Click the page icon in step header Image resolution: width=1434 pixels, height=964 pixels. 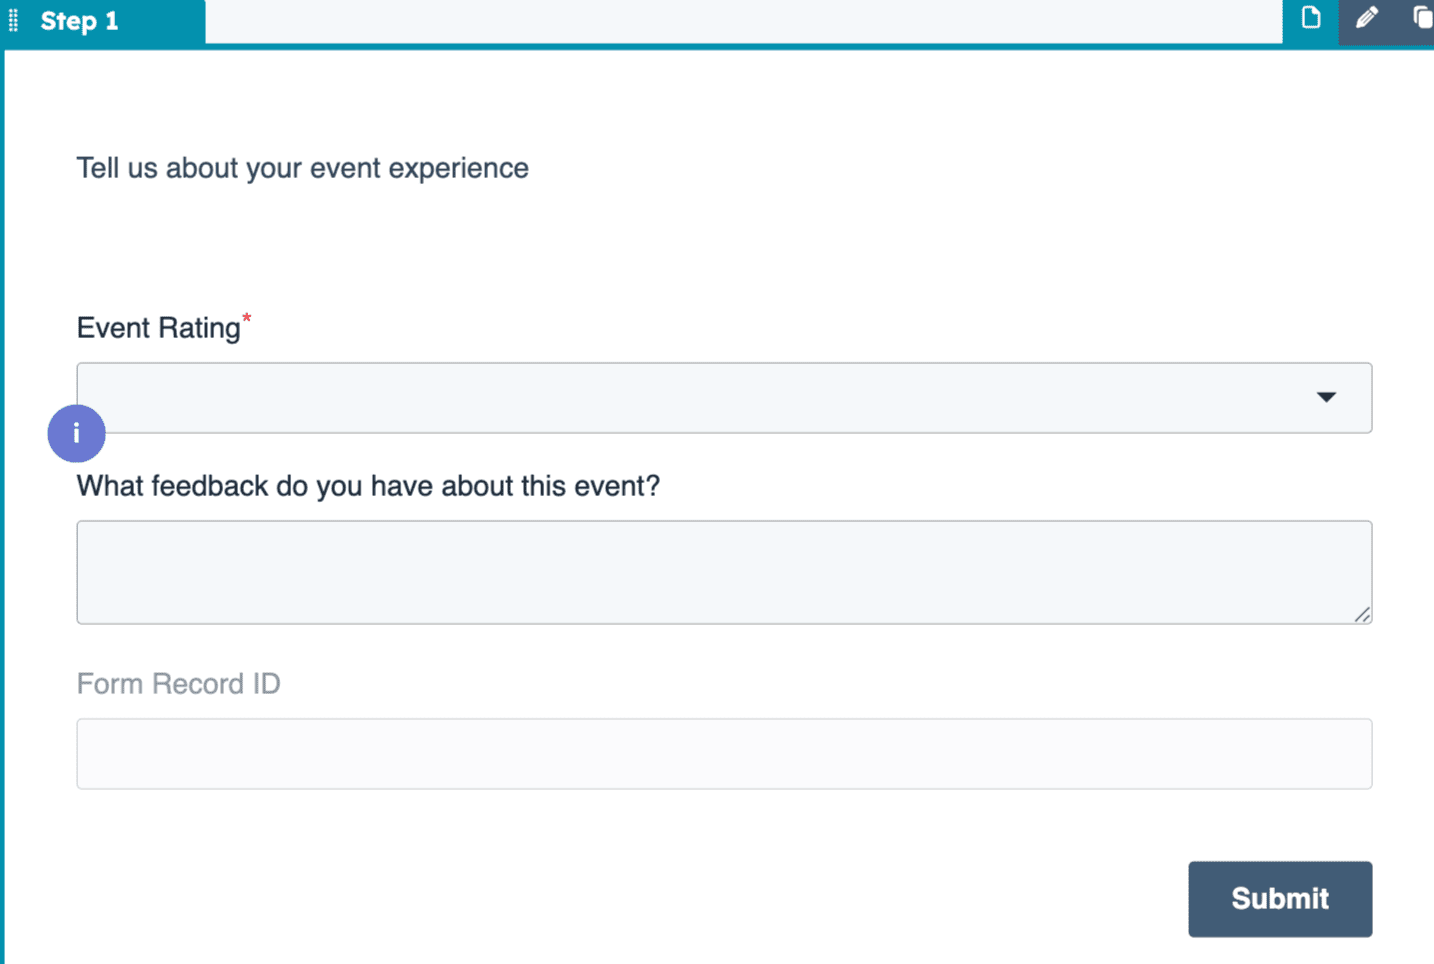click(x=1310, y=18)
